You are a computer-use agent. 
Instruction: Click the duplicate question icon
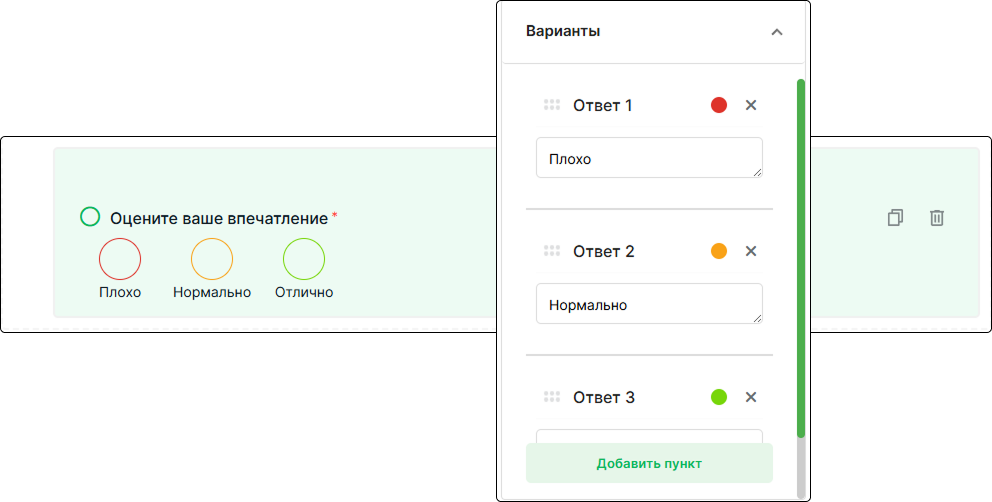pyautogui.click(x=895, y=218)
